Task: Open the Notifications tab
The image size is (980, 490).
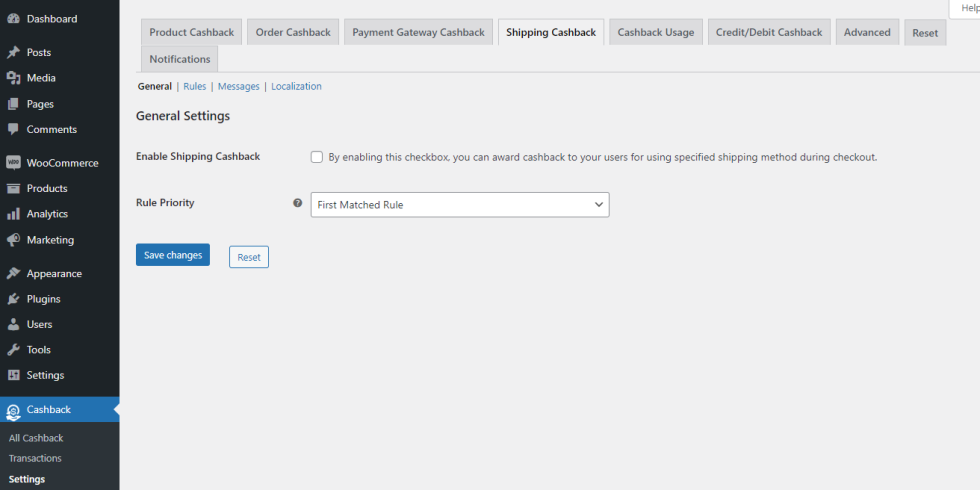Action: (x=180, y=59)
